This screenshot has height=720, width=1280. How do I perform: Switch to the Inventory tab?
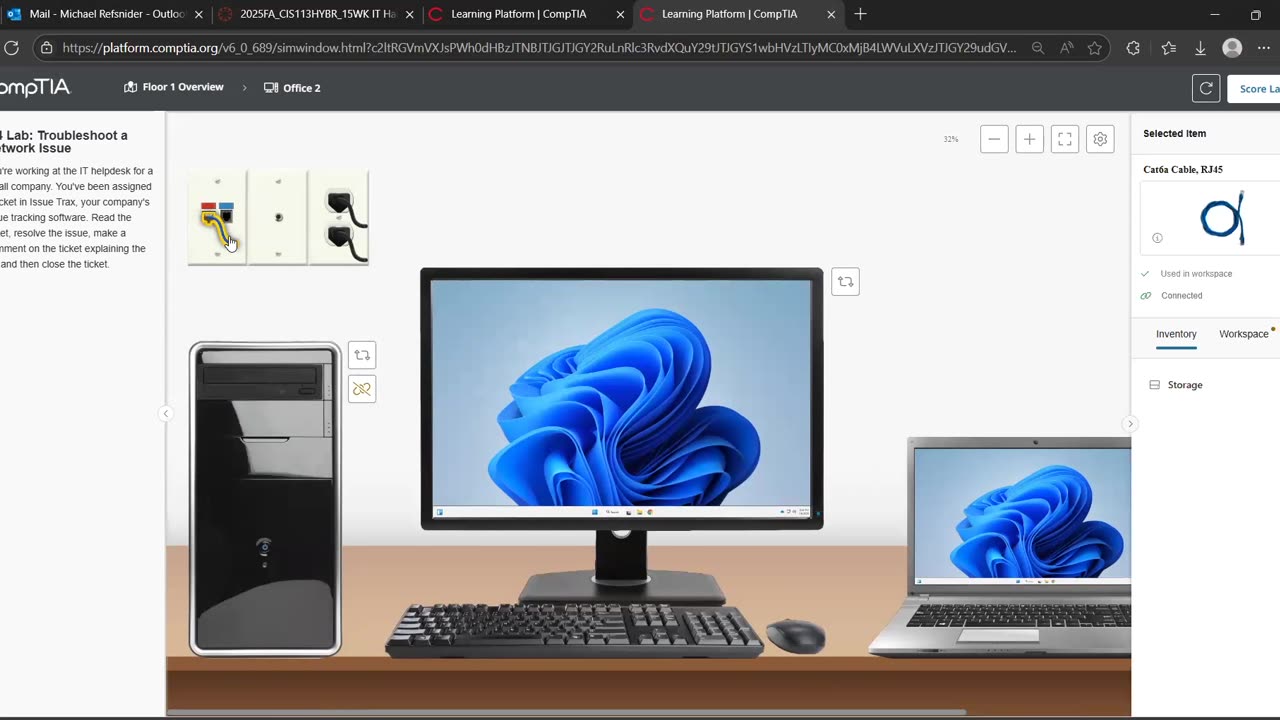pyautogui.click(x=1176, y=334)
